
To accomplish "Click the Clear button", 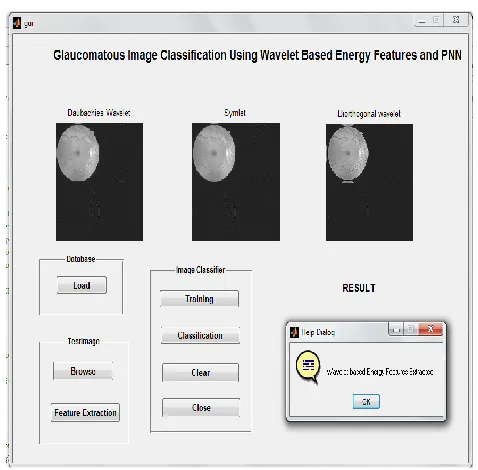I will point(200,372).
